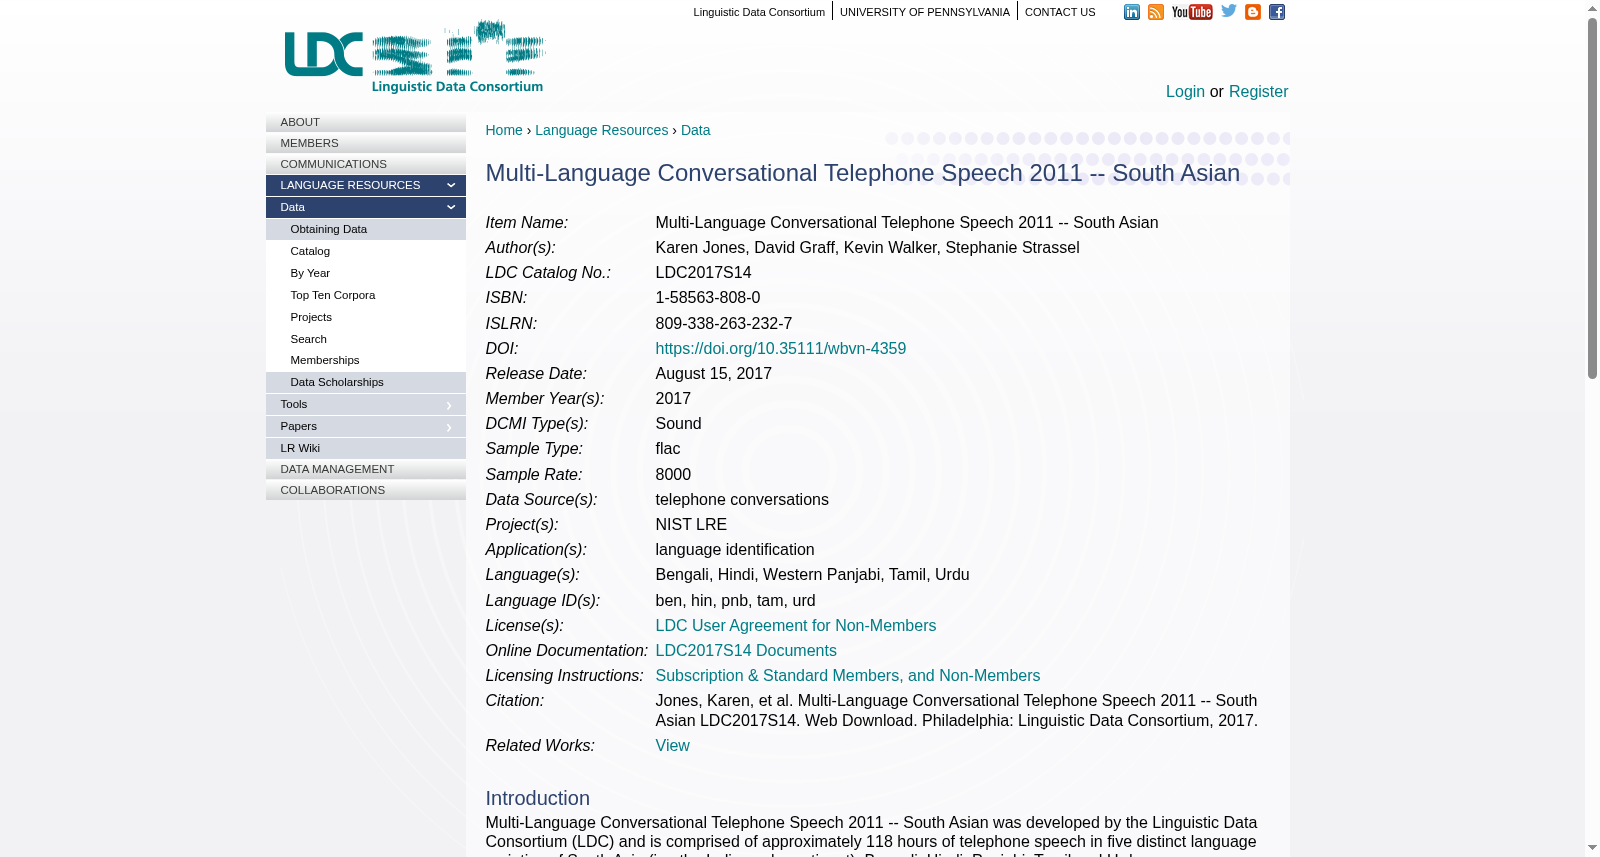The image size is (1600, 857).
Task: Visit the YouTube channel icon
Action: tap(1192, 12)
